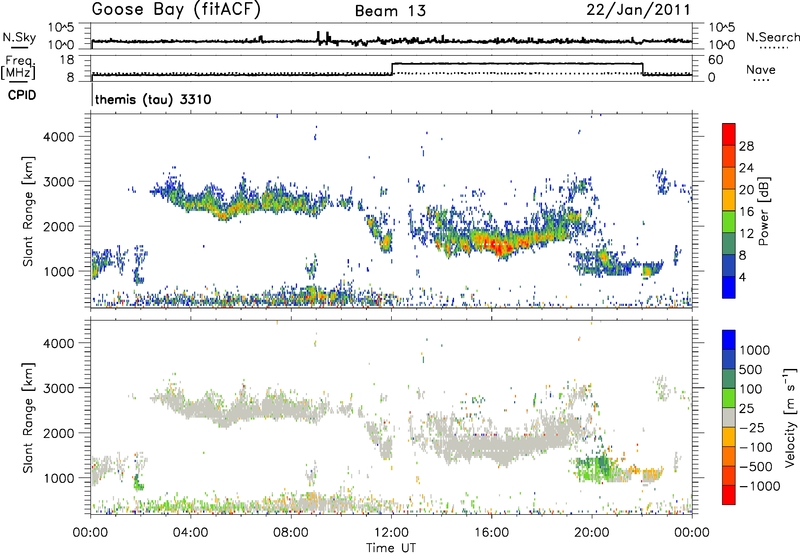Click the 'Beam 13' heading
The height and width of the screenshot is (554, 800).
click(390, 11)
